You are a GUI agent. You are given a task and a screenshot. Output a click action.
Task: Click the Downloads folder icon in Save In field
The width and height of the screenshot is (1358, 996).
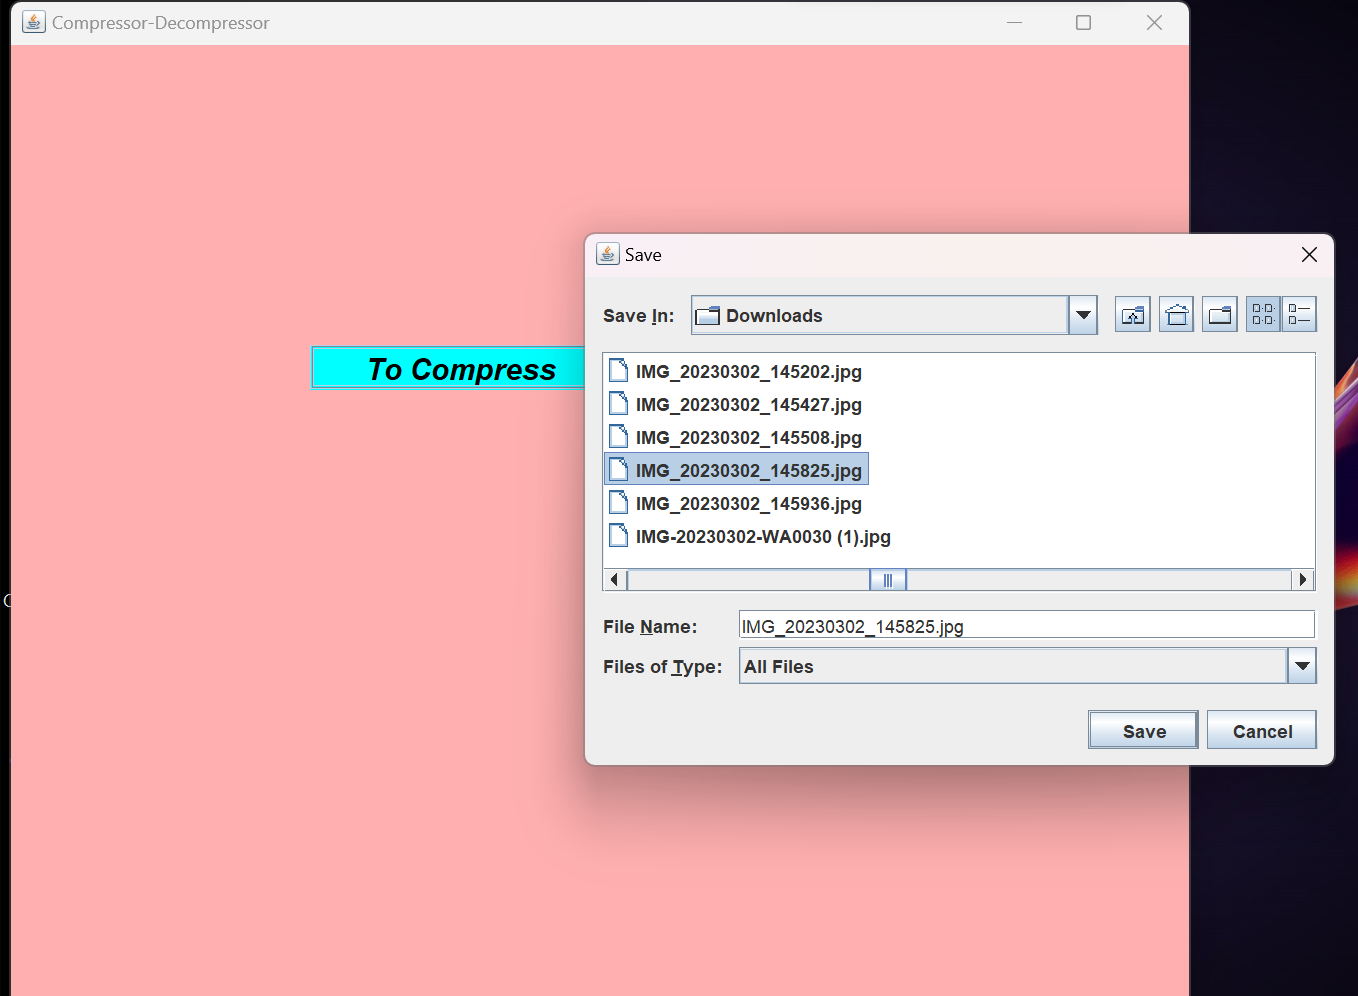(708, 314)
